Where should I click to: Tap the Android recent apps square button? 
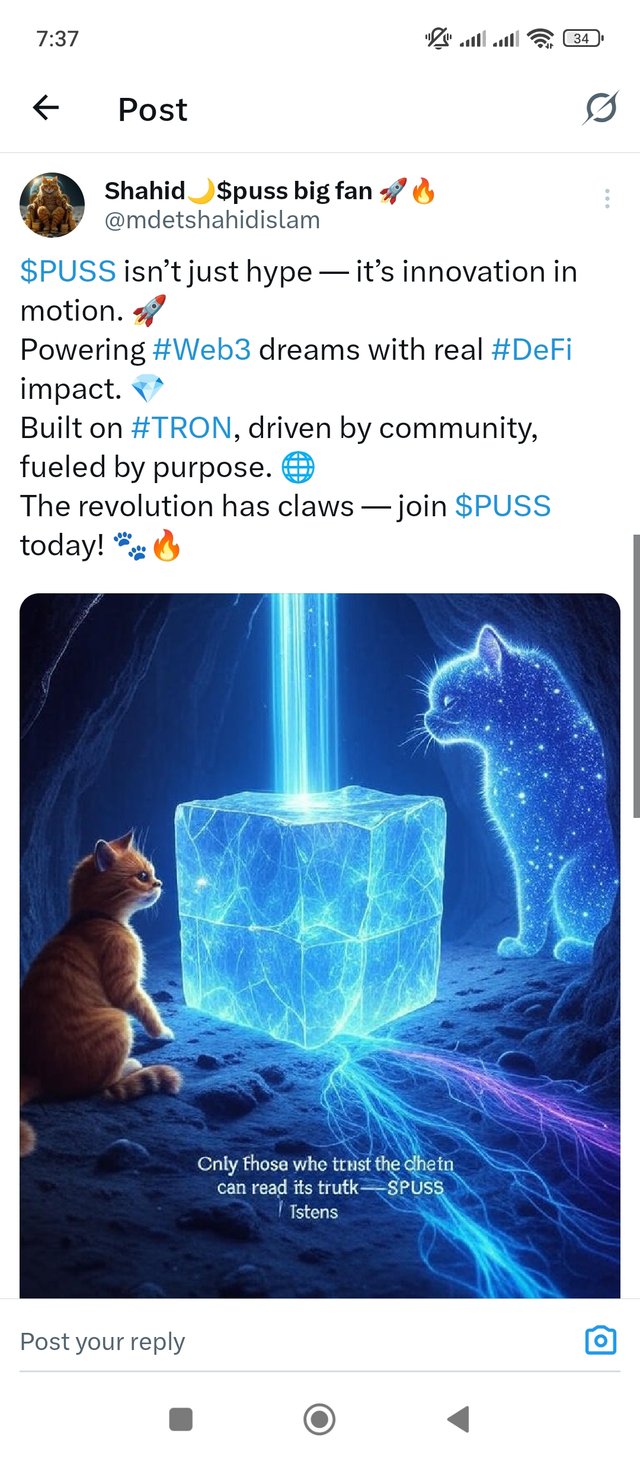(x=181, y=1418)
